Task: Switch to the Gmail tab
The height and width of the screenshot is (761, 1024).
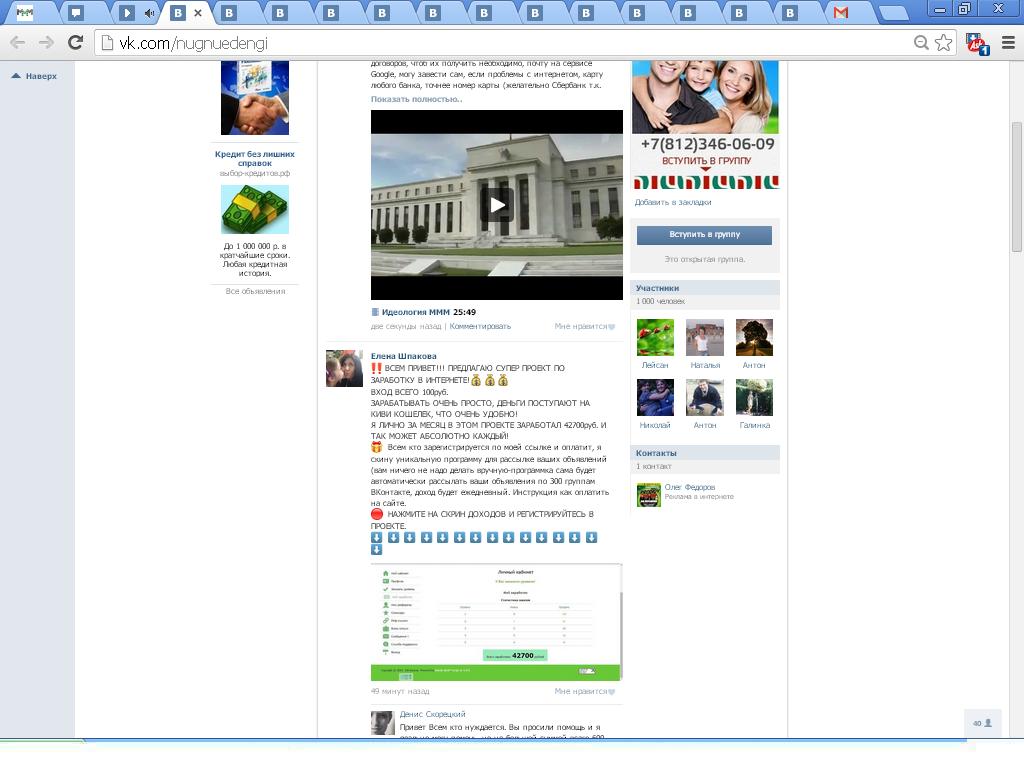Action: click(840, 12)
